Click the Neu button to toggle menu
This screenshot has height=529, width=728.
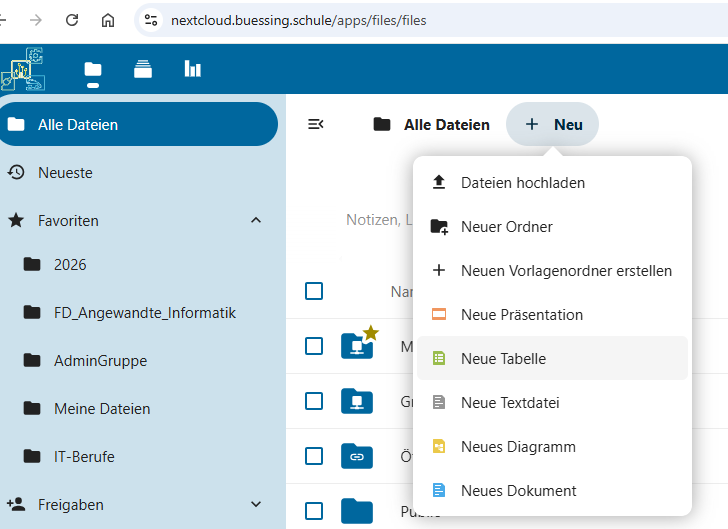[553, 125]
